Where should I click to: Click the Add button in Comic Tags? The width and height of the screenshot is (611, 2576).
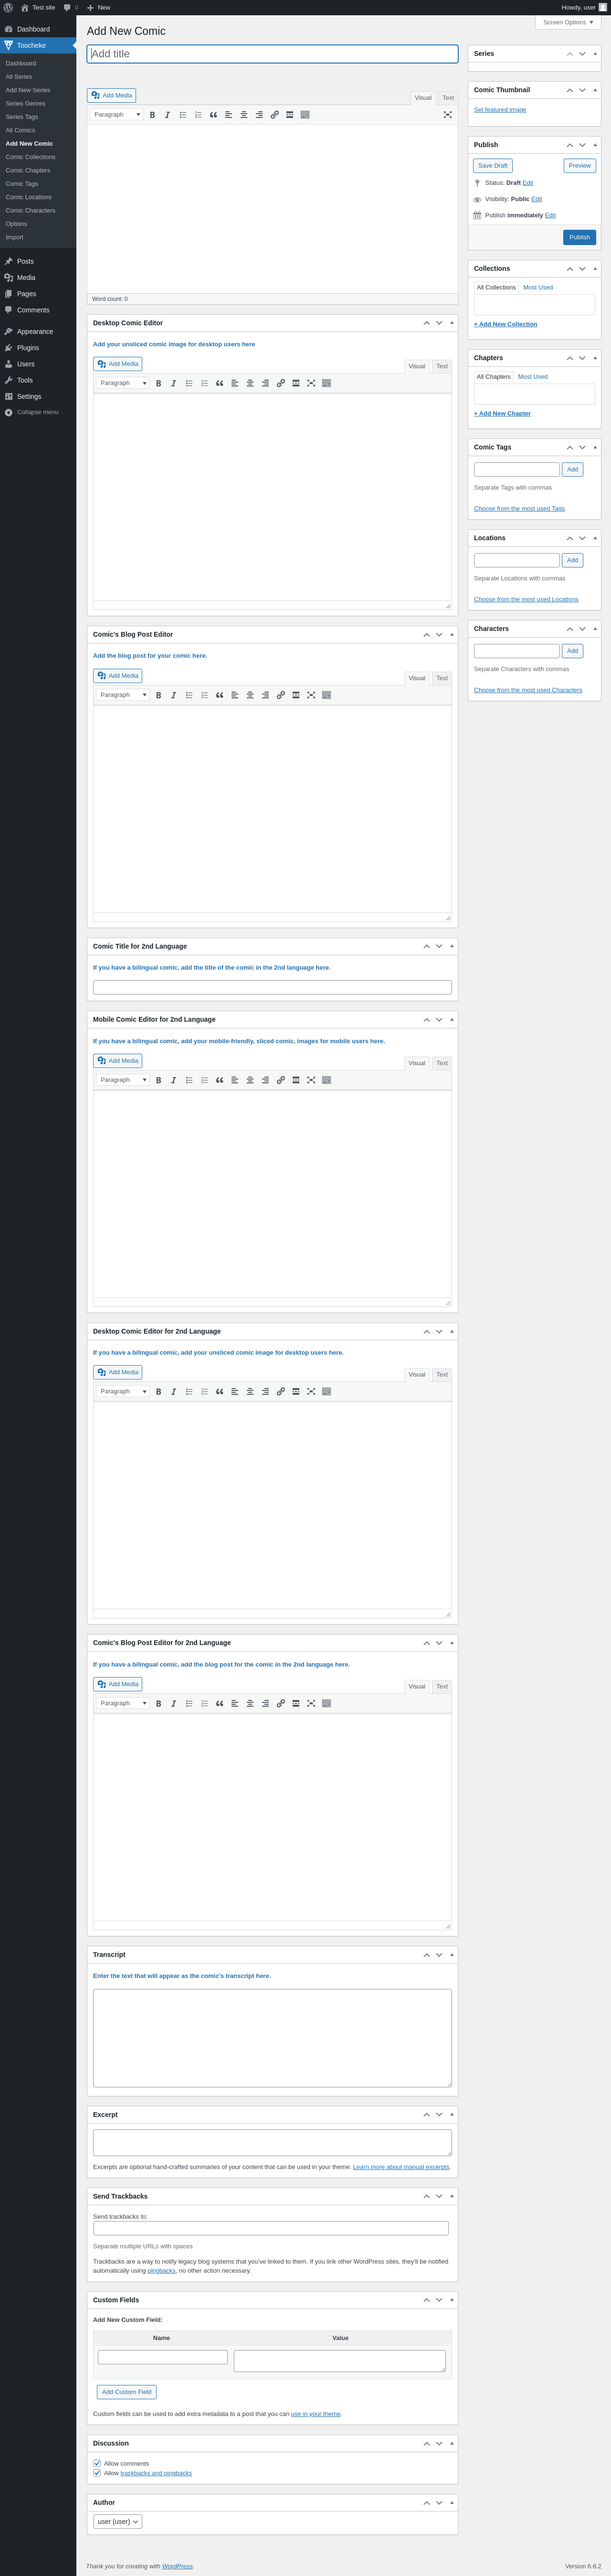pyautogui.click(x=572, y=469)
